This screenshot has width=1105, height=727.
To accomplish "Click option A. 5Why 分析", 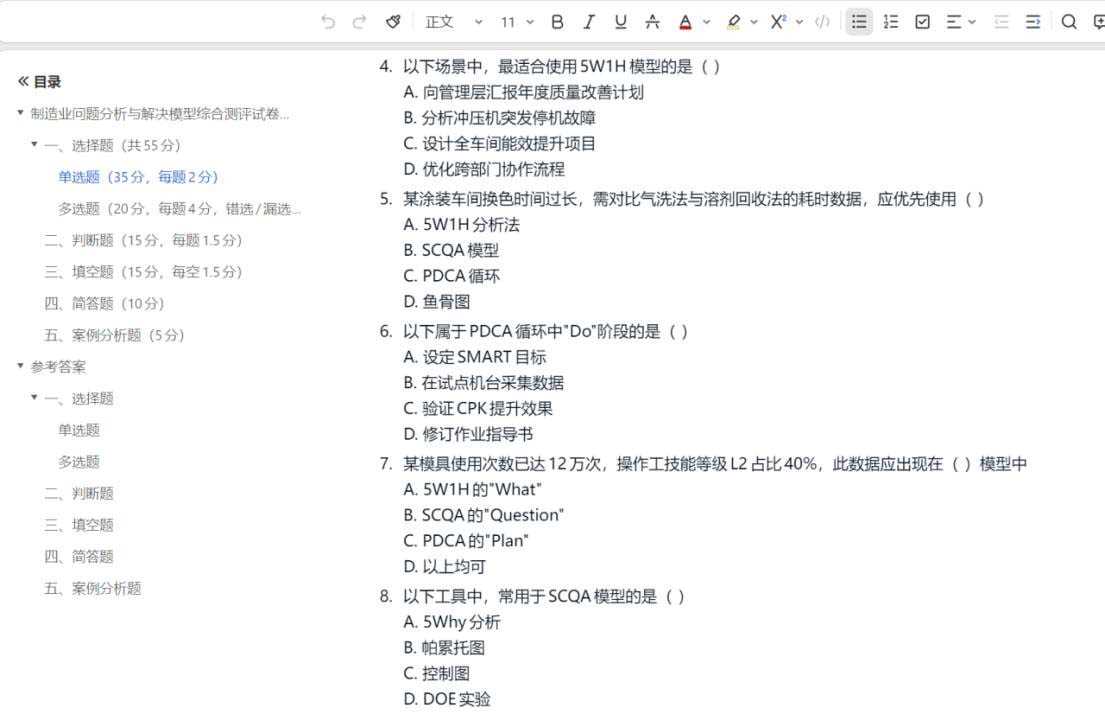I will (x=452, y=622).
